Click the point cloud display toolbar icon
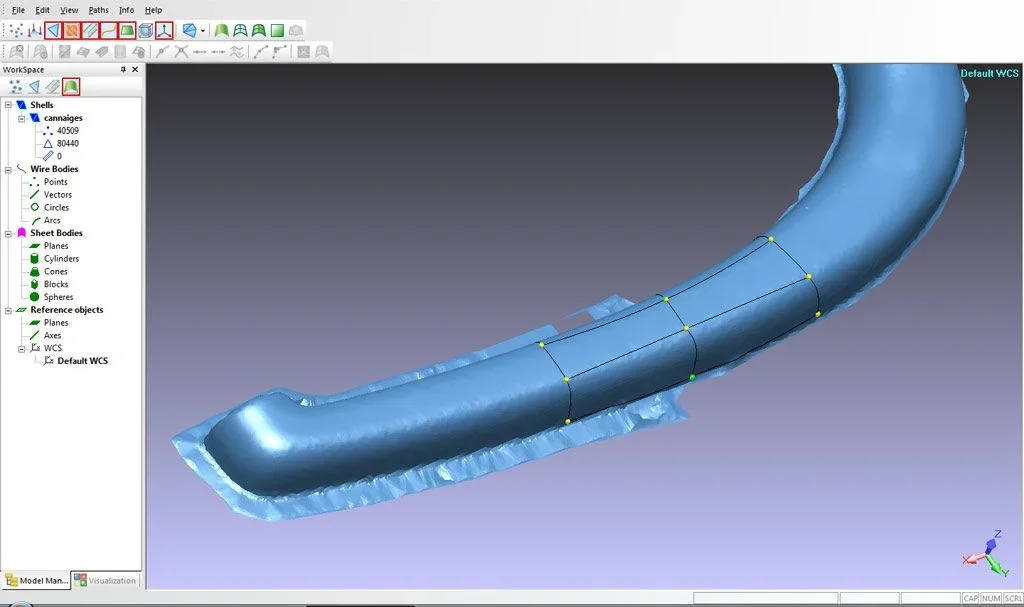Screen dimensions: 1024x607 point(16,30)
